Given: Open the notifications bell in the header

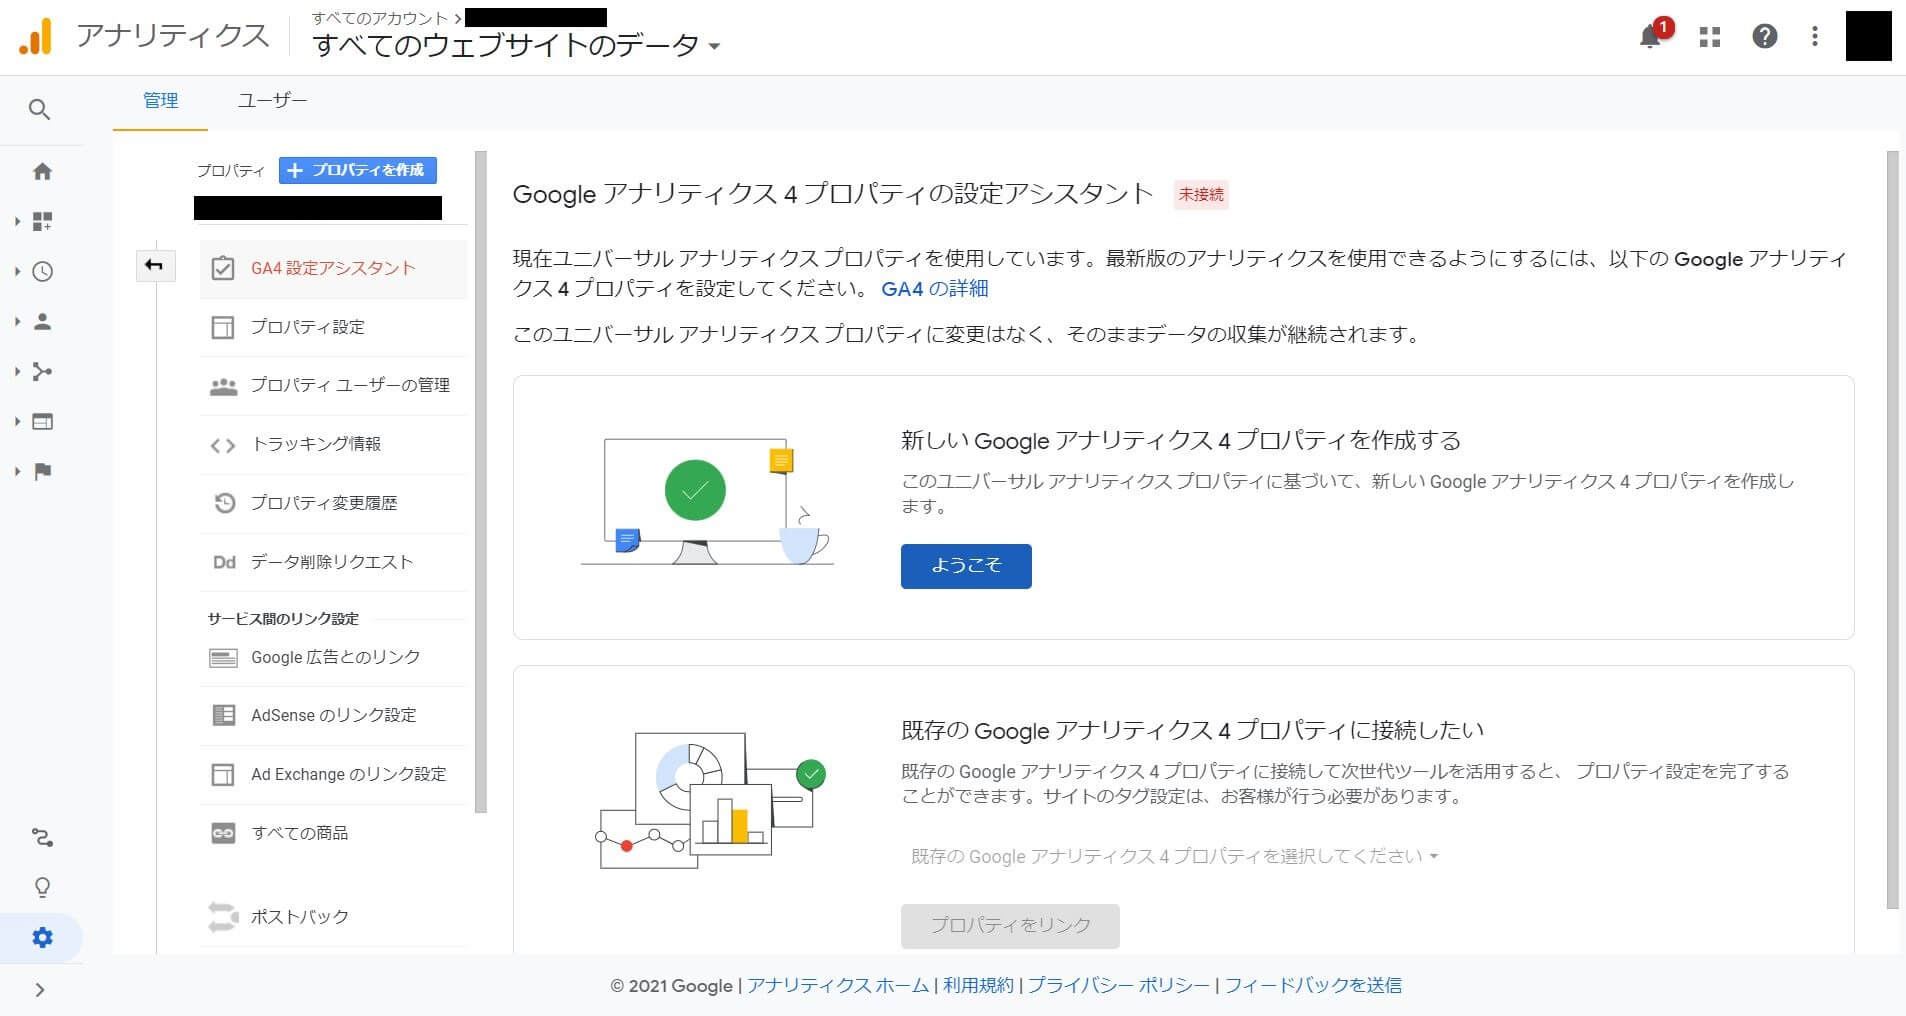Looking at the screenshot, I should click(x=1651, y=36).
